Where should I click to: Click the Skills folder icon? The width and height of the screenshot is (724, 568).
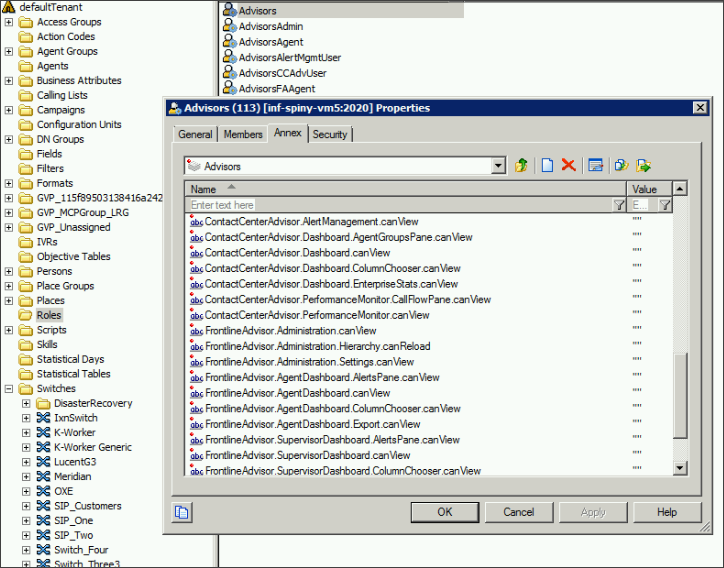coord(26,345)
